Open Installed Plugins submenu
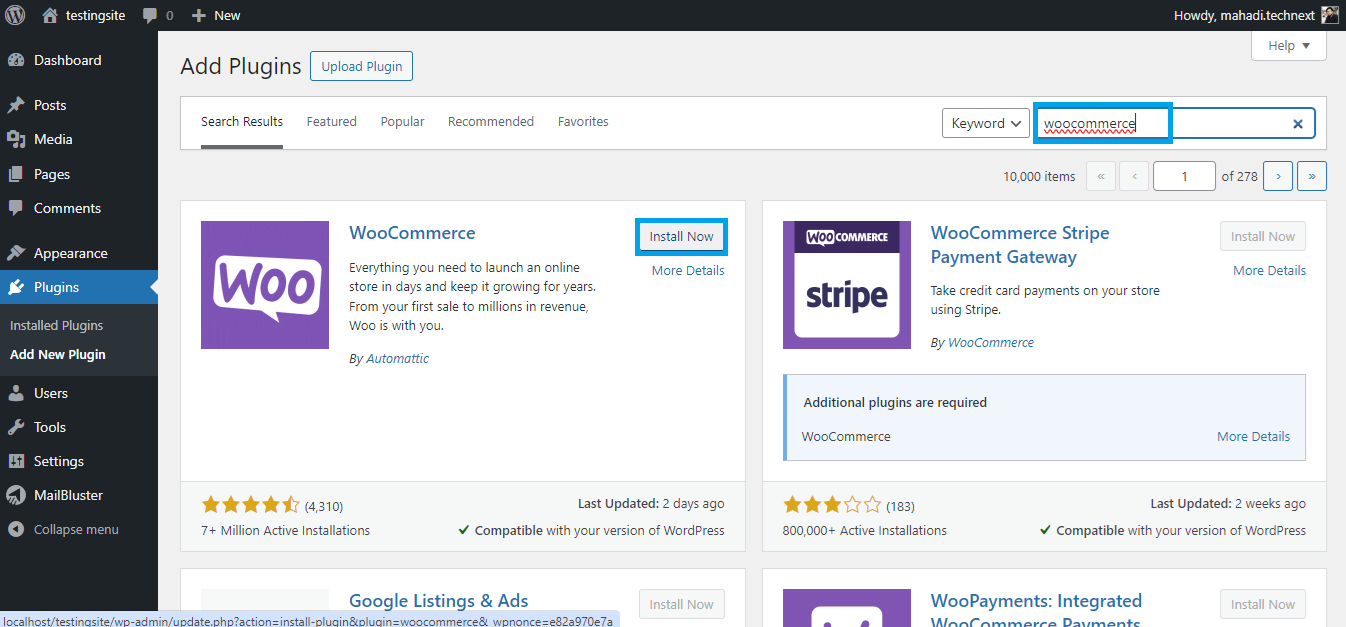The image size is (1346, 627). point(56,325)
